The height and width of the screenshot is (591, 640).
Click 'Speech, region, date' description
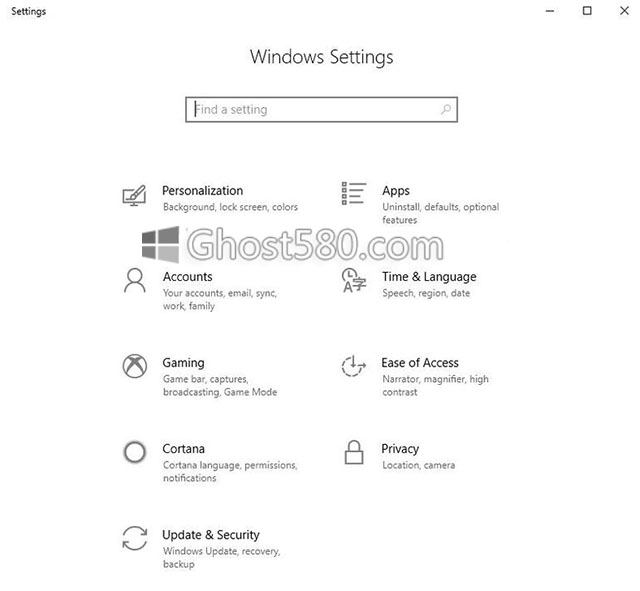(x=426, y=293)
